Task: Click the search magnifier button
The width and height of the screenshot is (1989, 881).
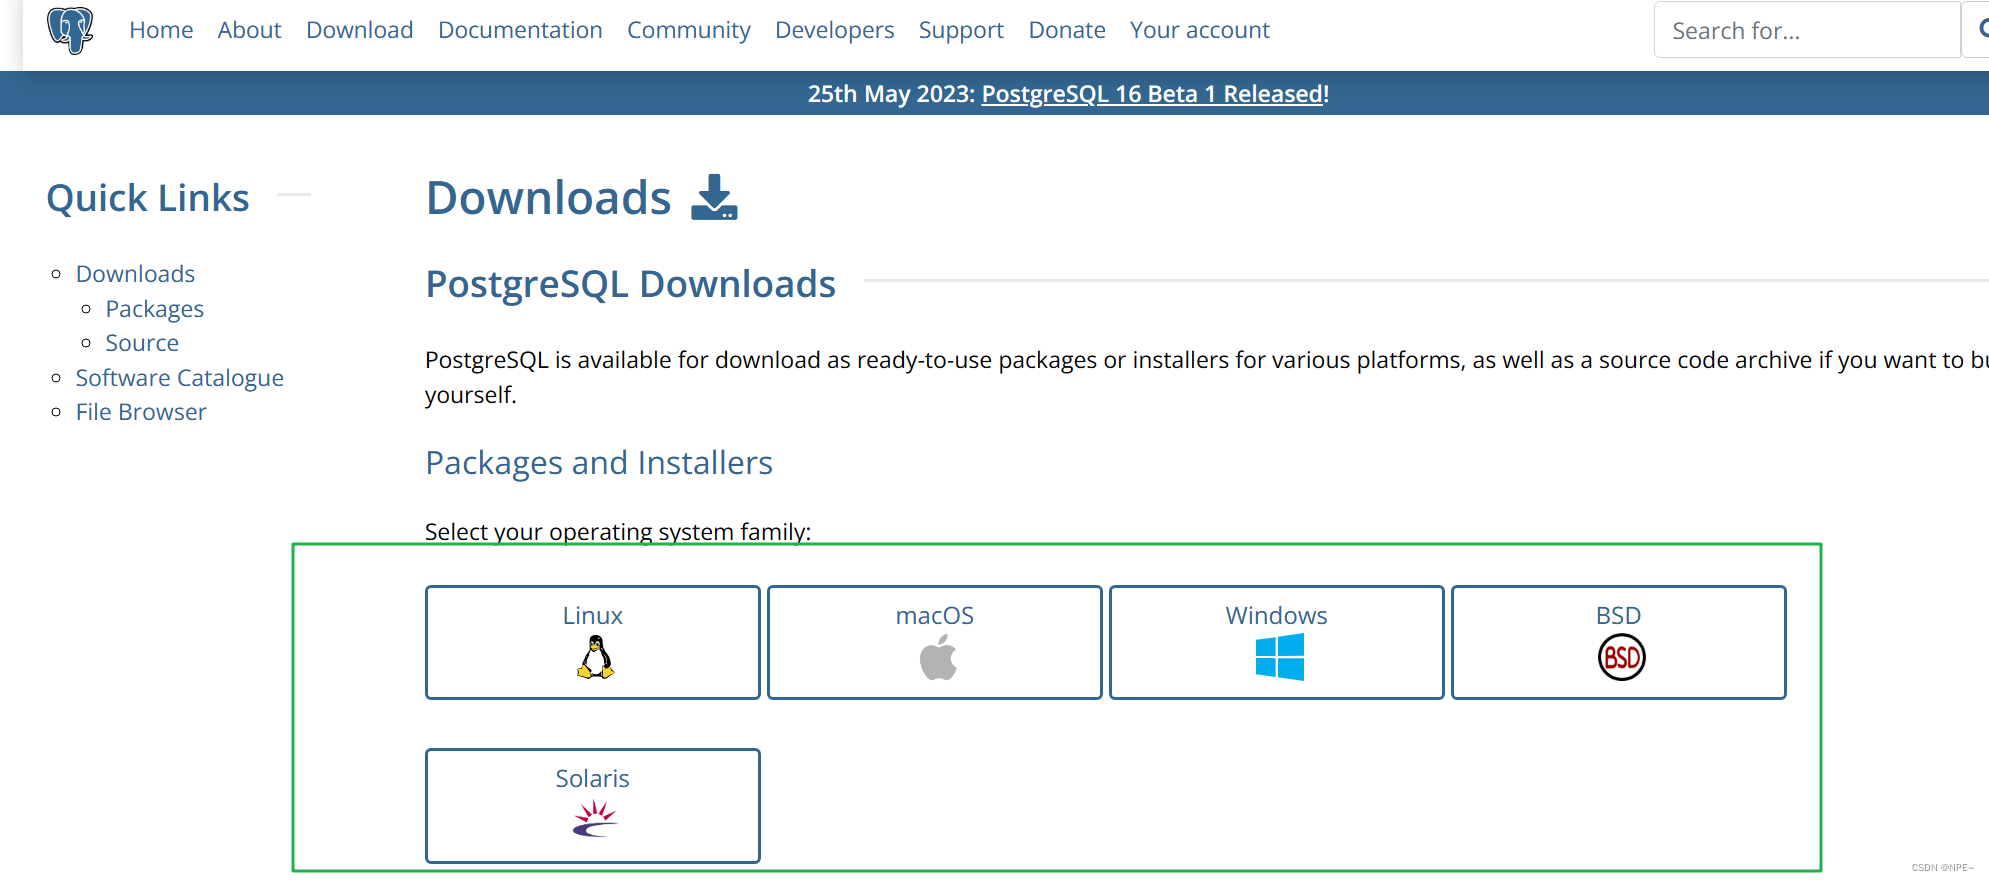Action: click(1978, 30)
